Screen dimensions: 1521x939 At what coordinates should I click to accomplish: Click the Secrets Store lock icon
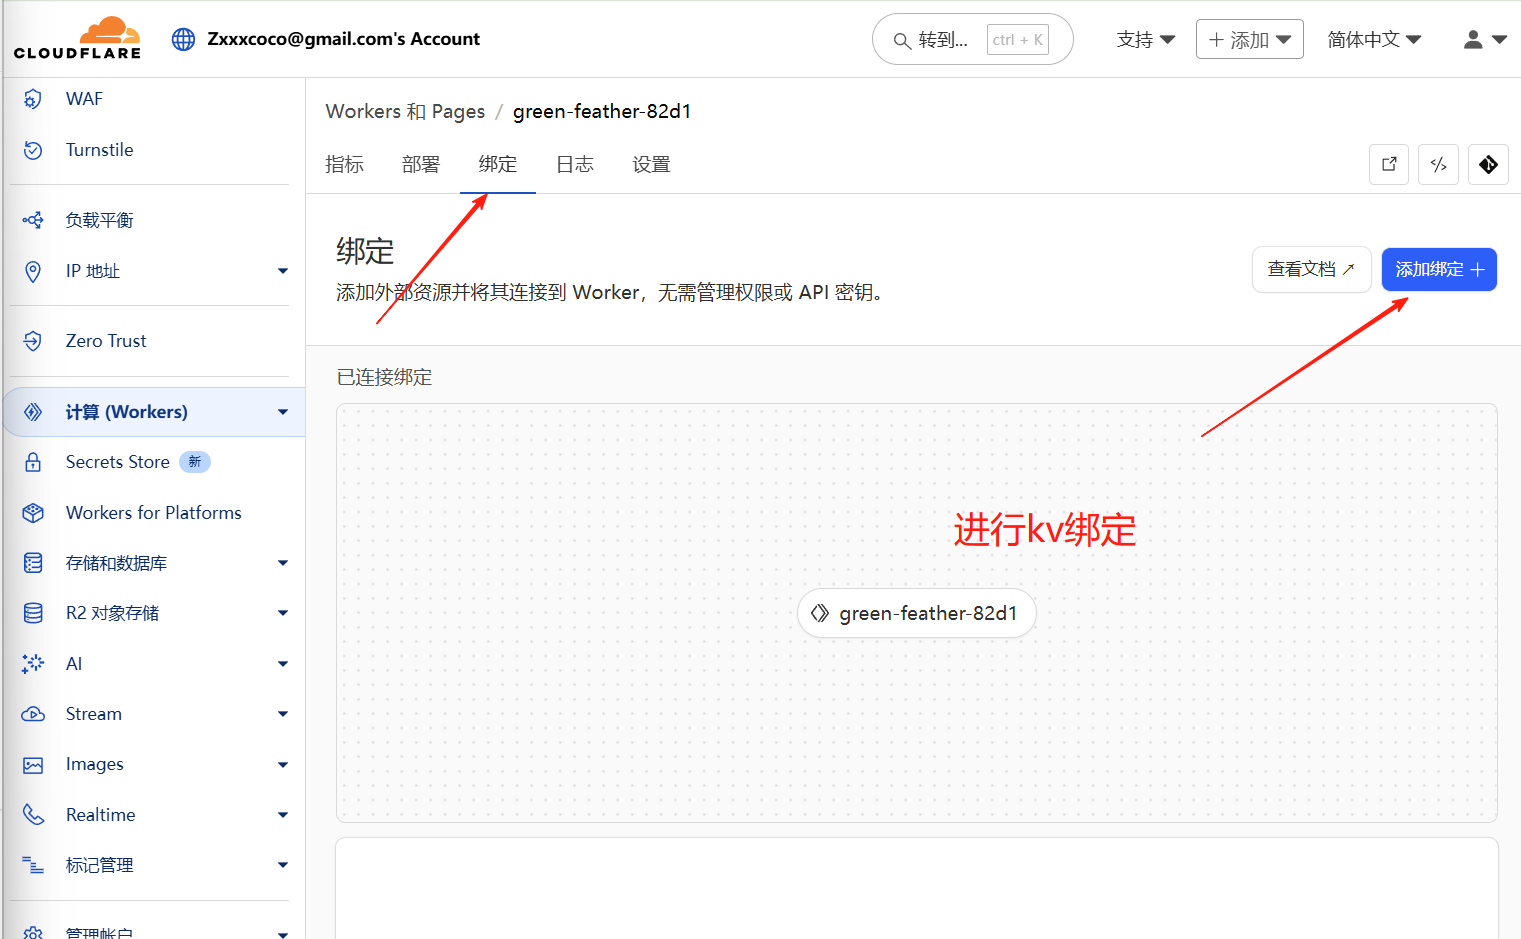pos(33,462)
